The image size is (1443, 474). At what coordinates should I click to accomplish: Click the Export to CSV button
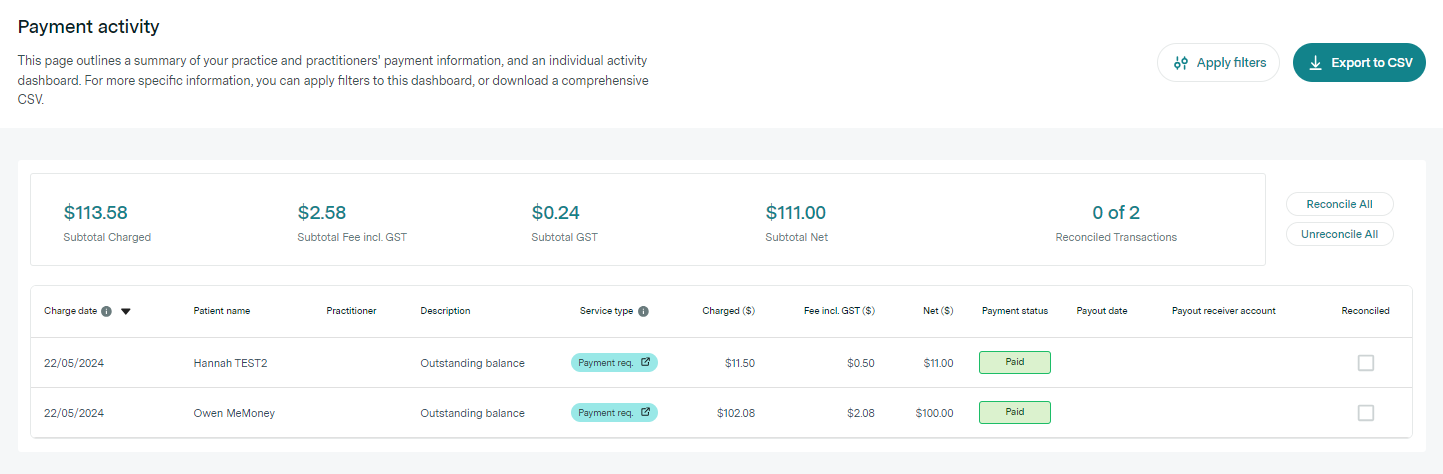(x=1359, y=63)
